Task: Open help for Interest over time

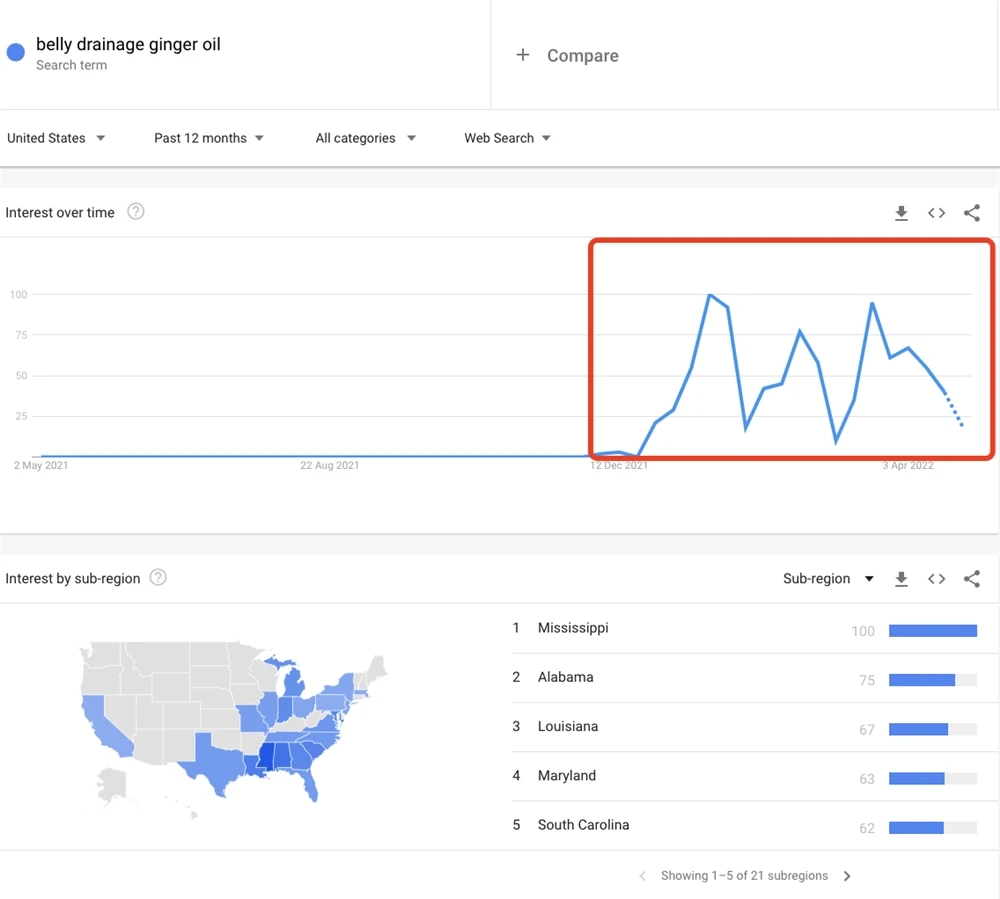Action: (136, 212)
